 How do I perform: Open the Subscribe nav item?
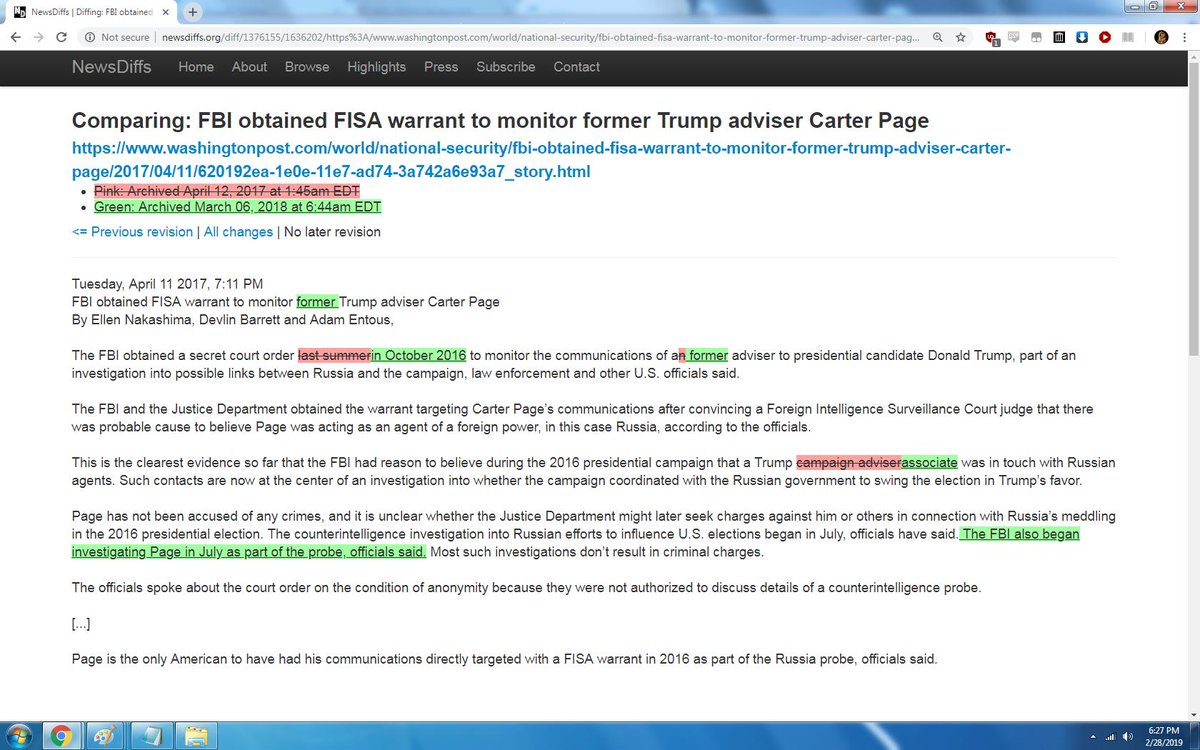[x=506, y=67]
